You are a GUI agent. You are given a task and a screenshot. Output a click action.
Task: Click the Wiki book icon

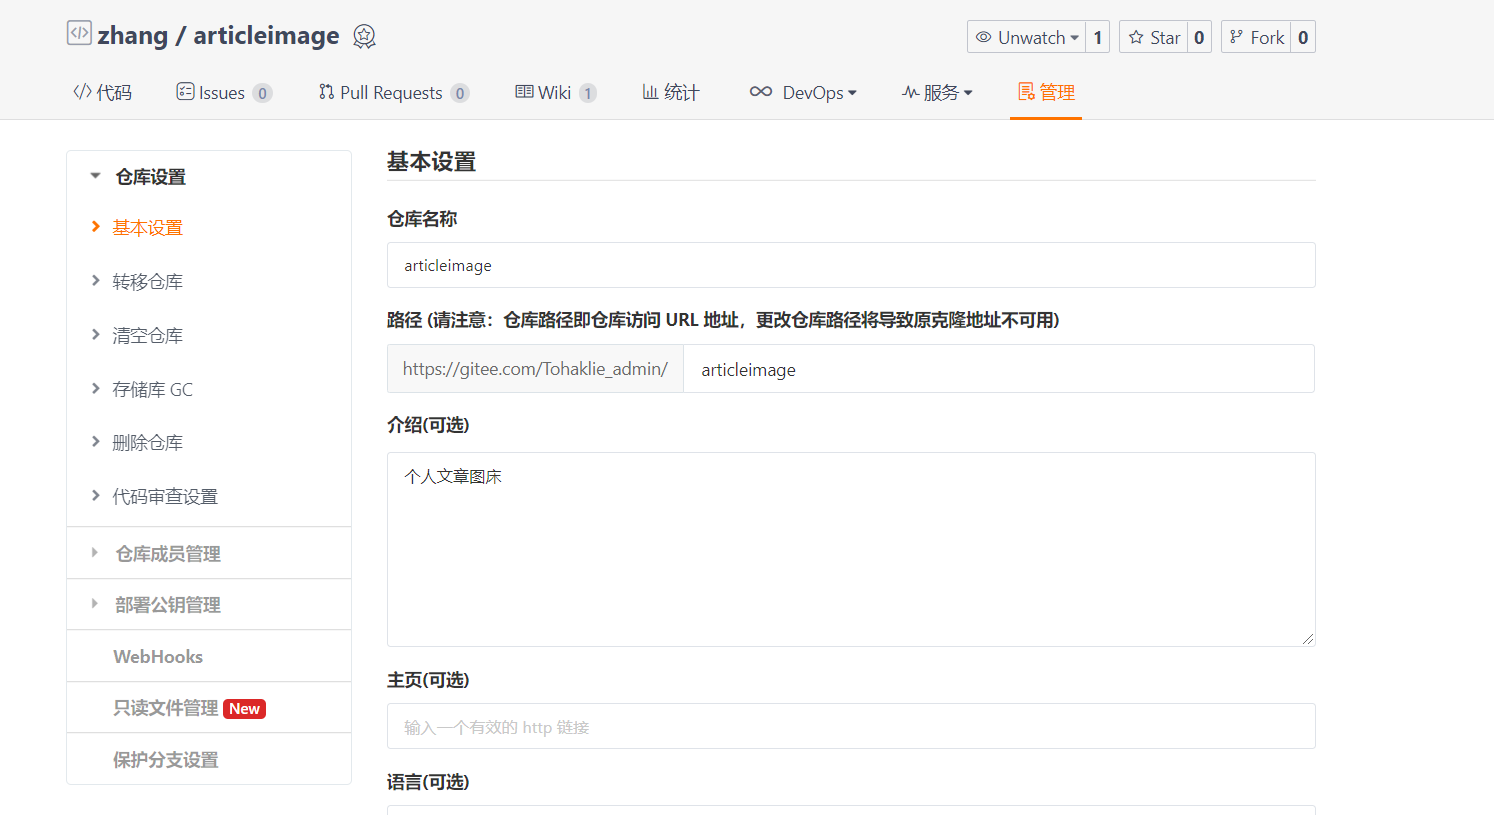click(524, 91)
